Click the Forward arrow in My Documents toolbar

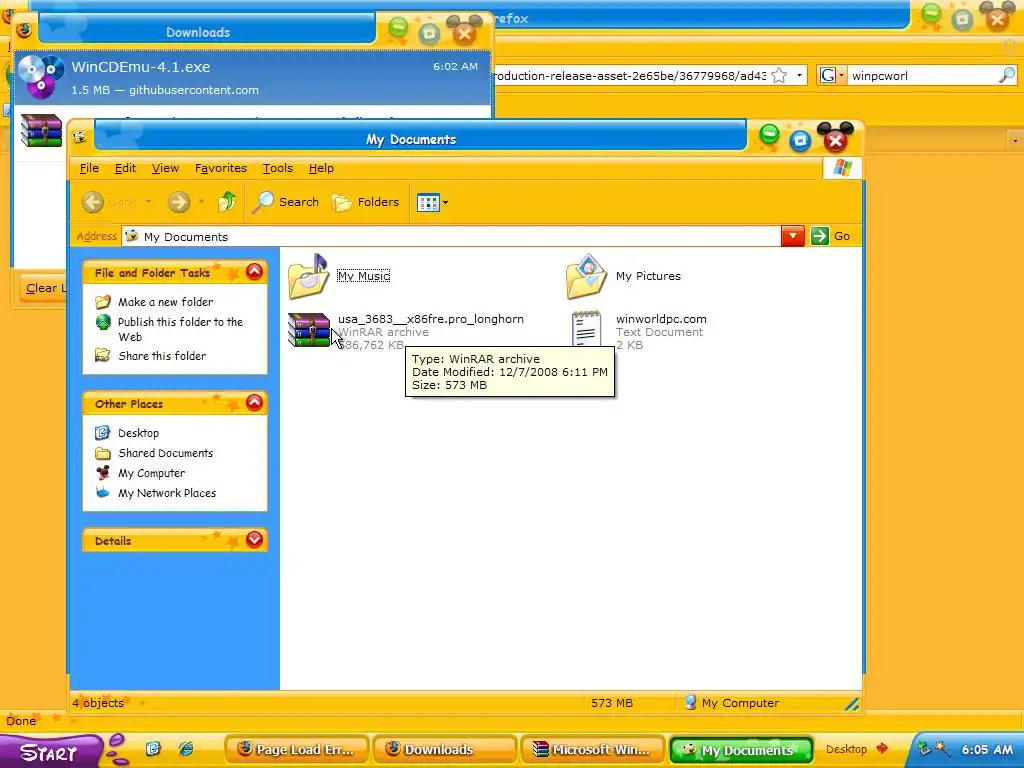click(178, 202)
